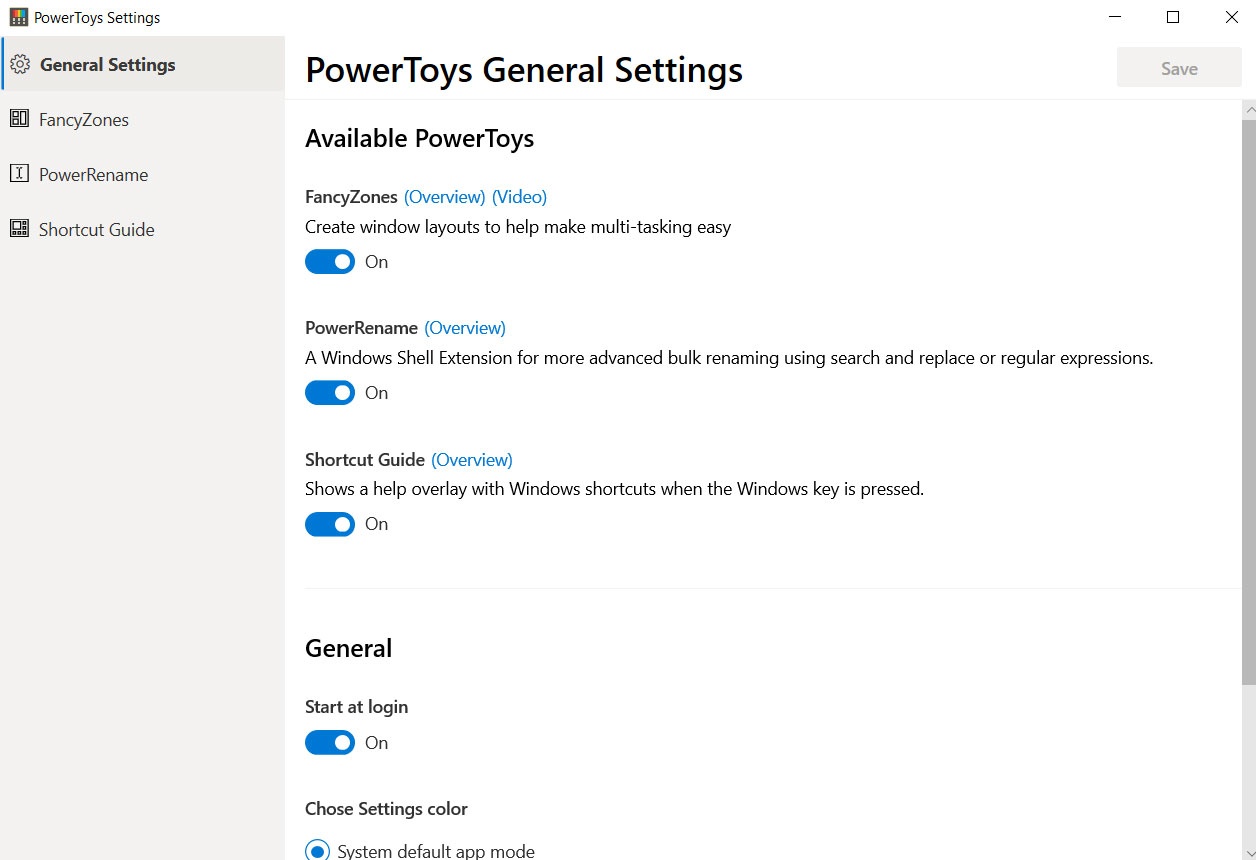Open the FancyZones Overview link
Viewport: 1256px width, 860px height.
(x=445, y=197)
